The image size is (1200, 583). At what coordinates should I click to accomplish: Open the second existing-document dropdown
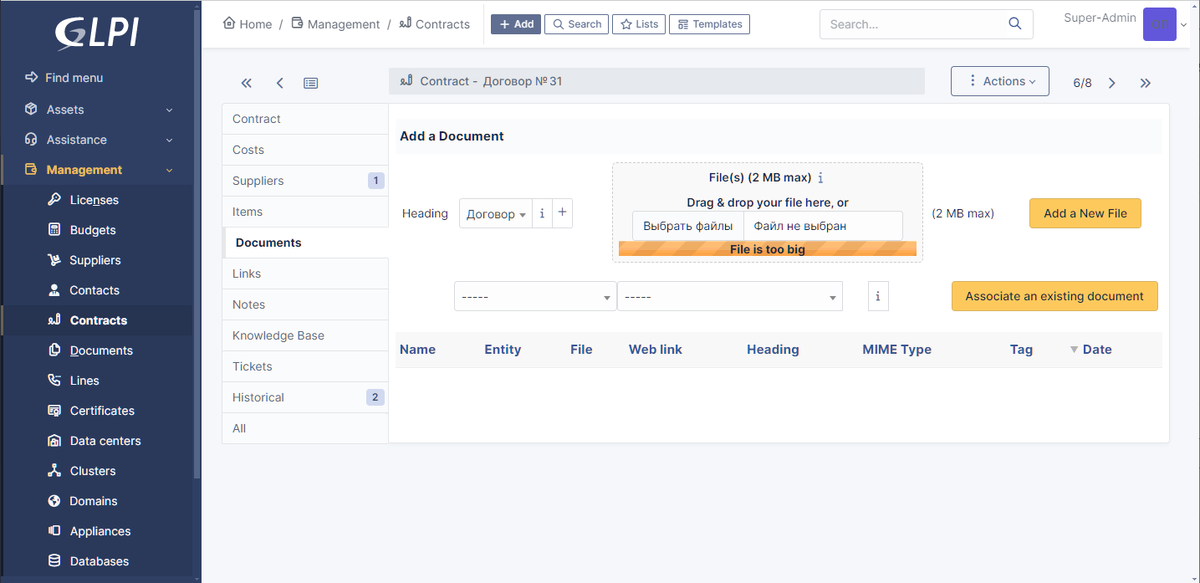730,297
